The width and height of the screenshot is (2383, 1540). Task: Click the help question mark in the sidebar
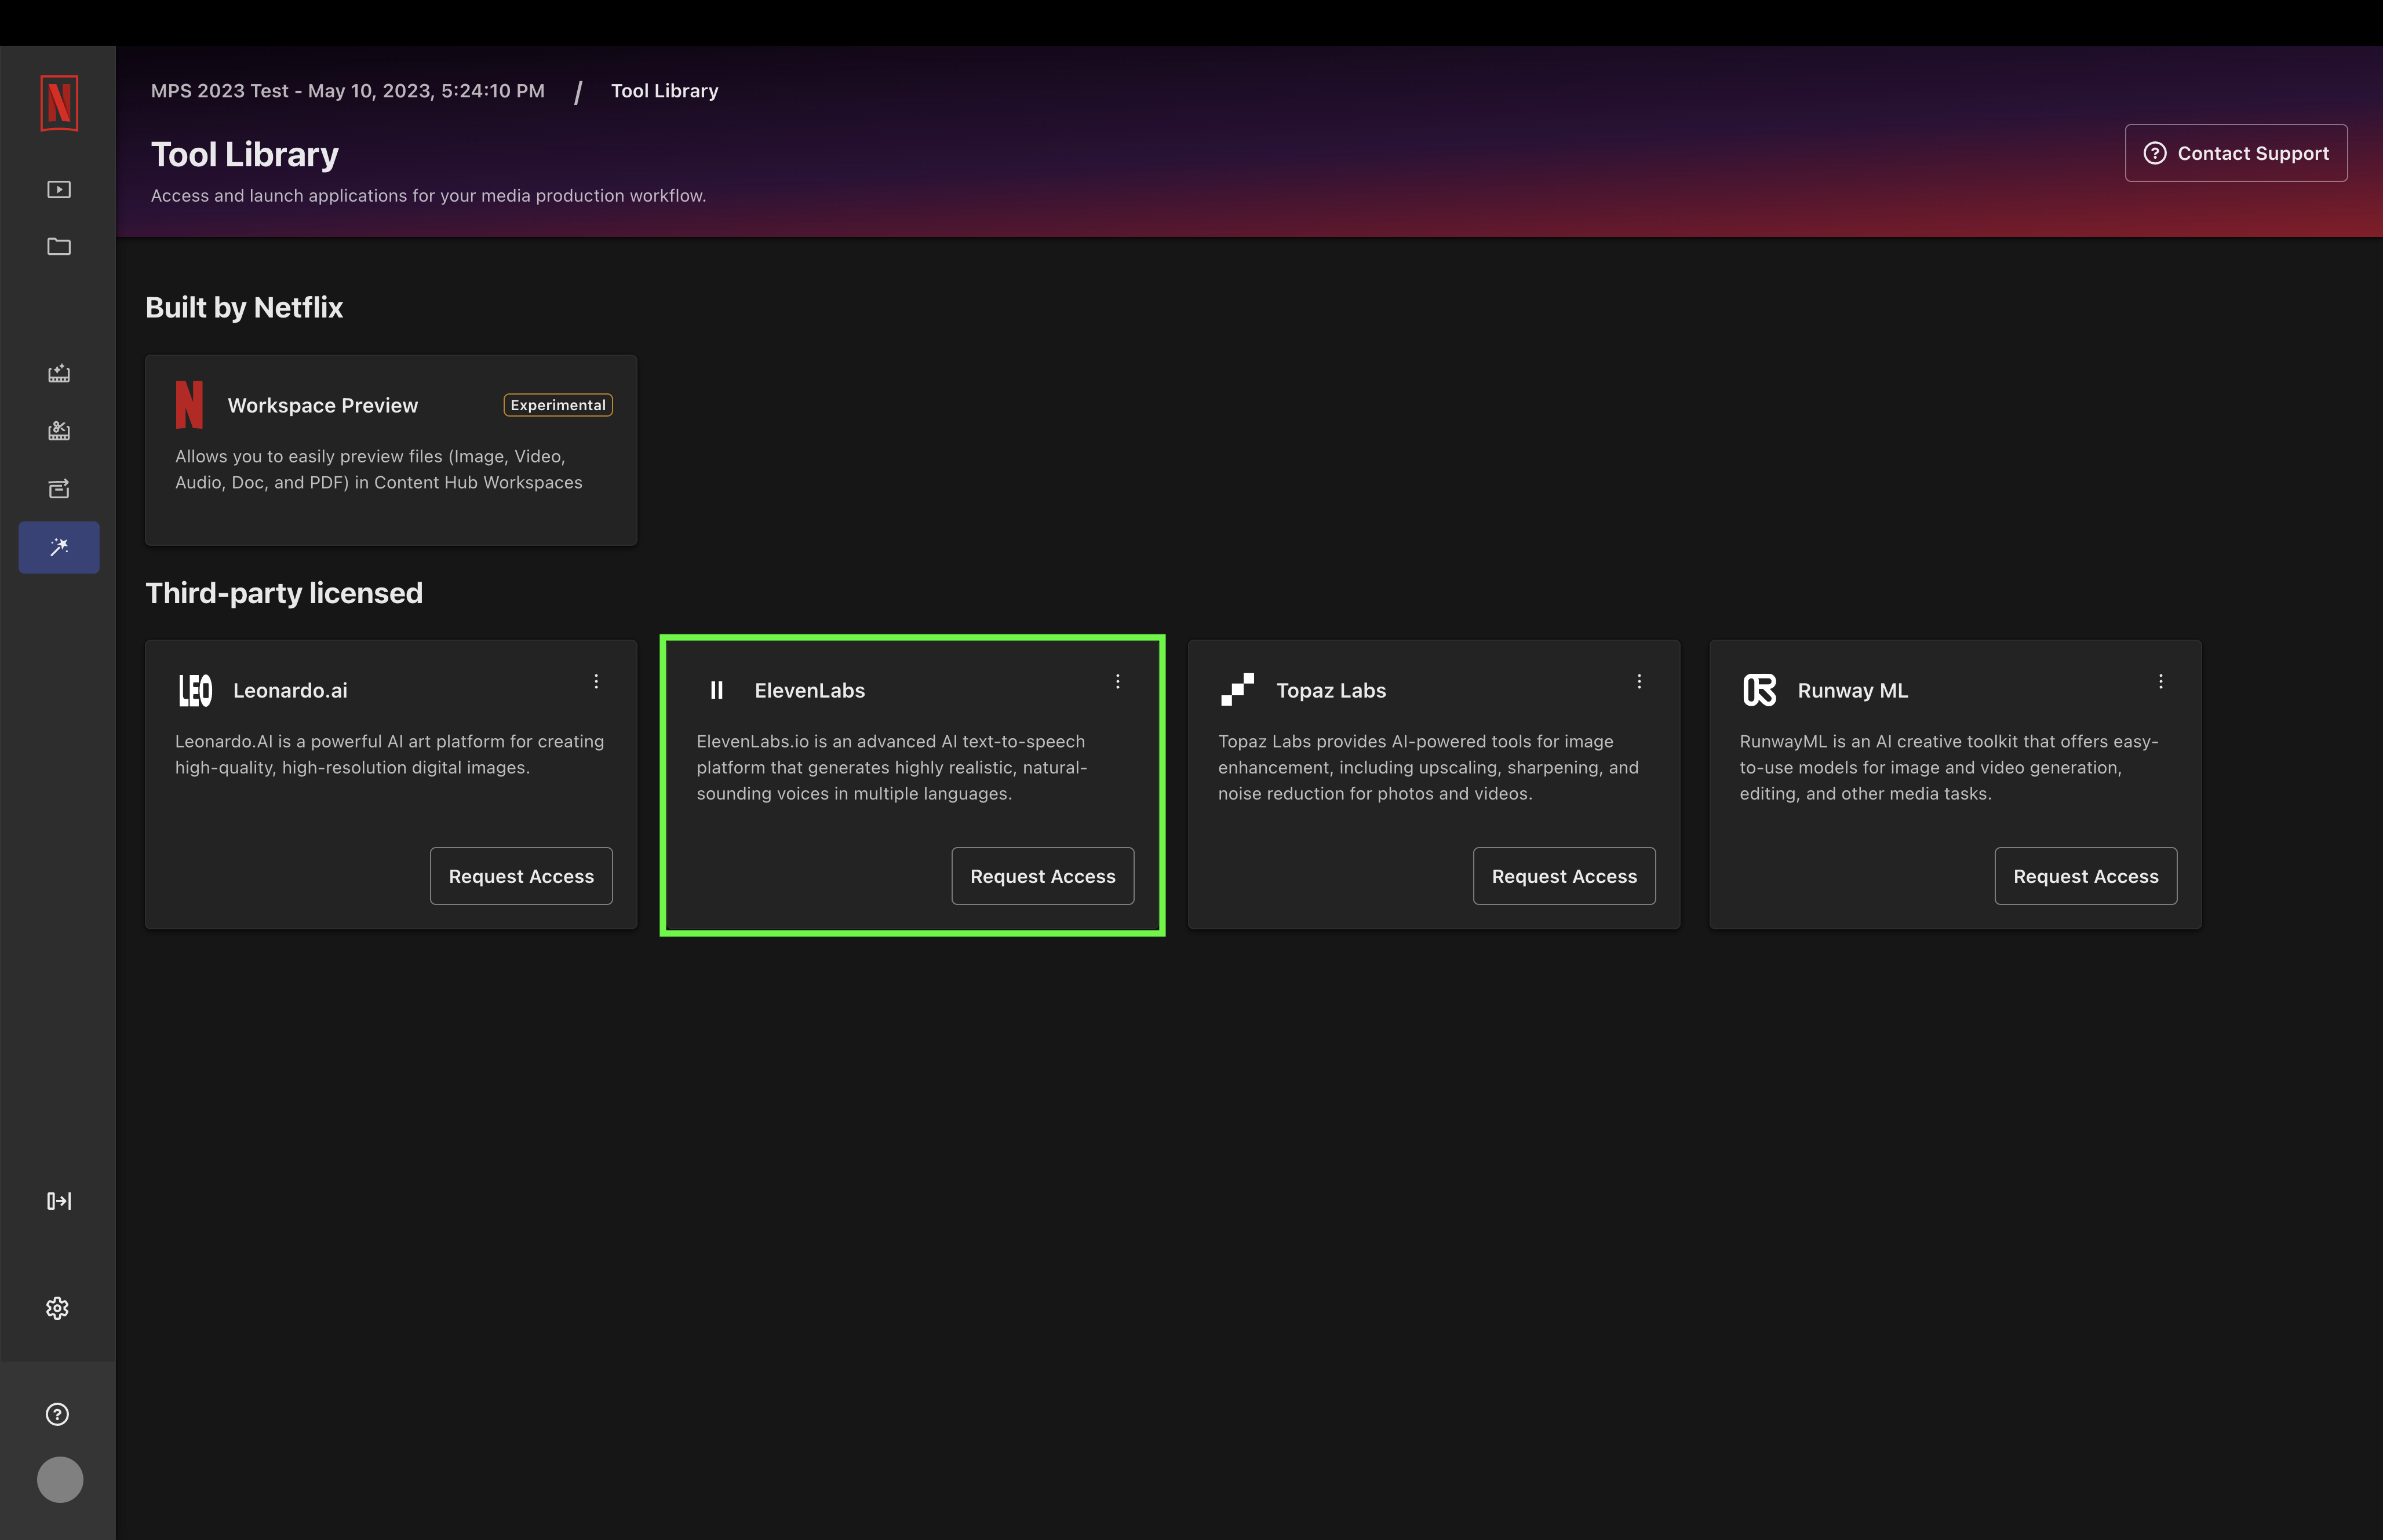[x=58, y=1414]
